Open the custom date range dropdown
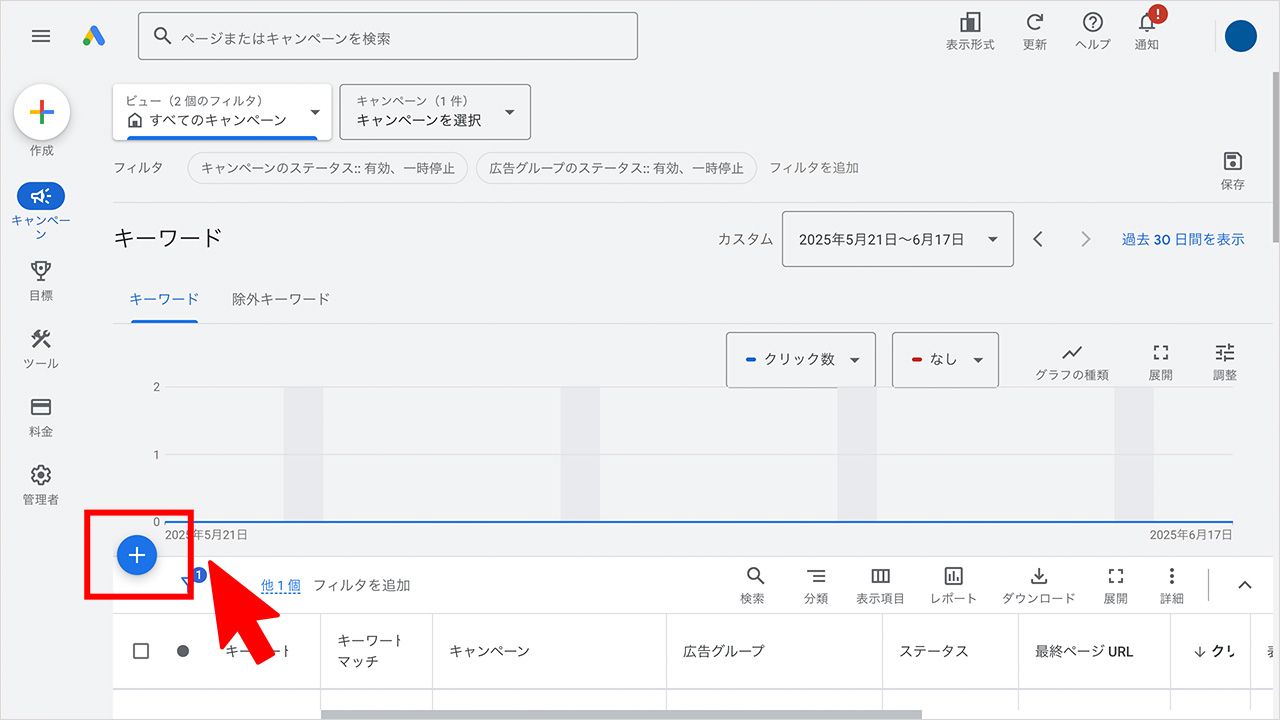 [896, 239]
